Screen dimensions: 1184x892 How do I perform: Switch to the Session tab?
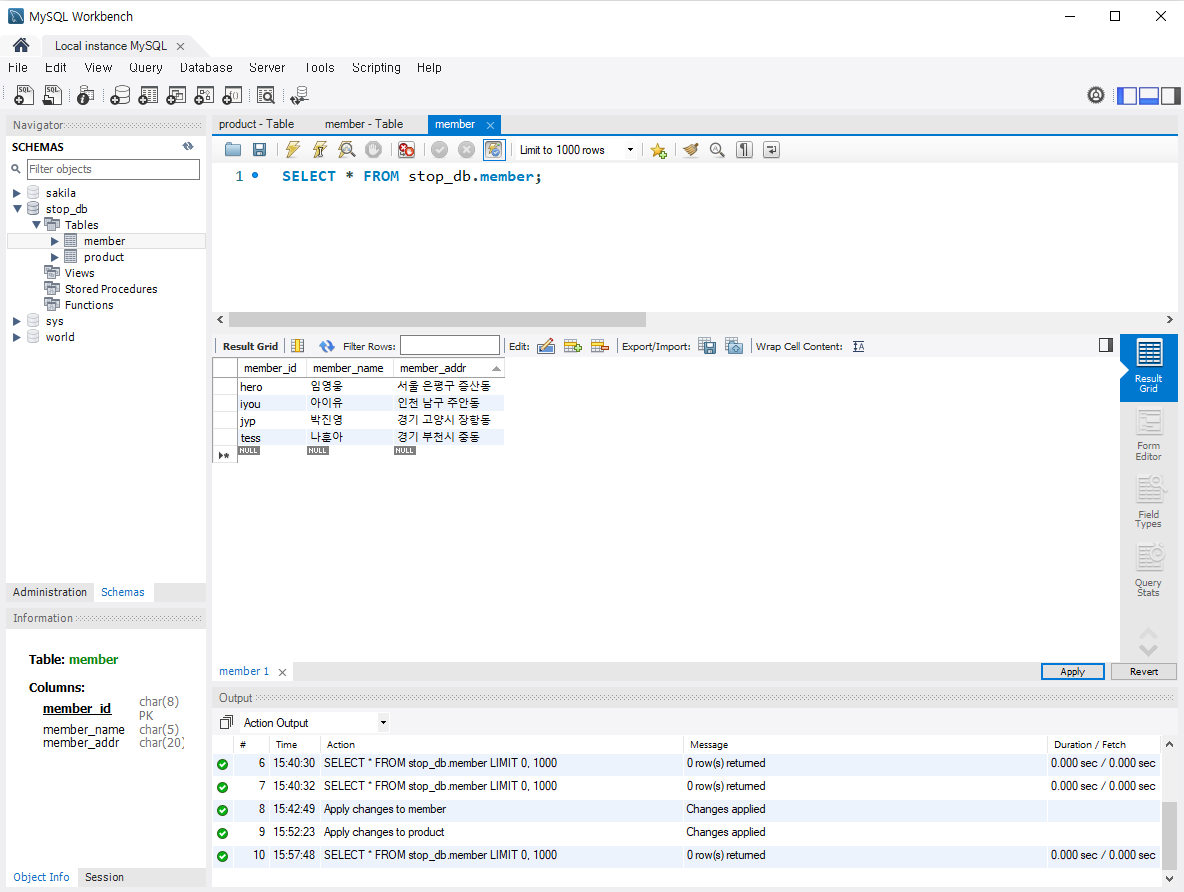pos(104,877)
